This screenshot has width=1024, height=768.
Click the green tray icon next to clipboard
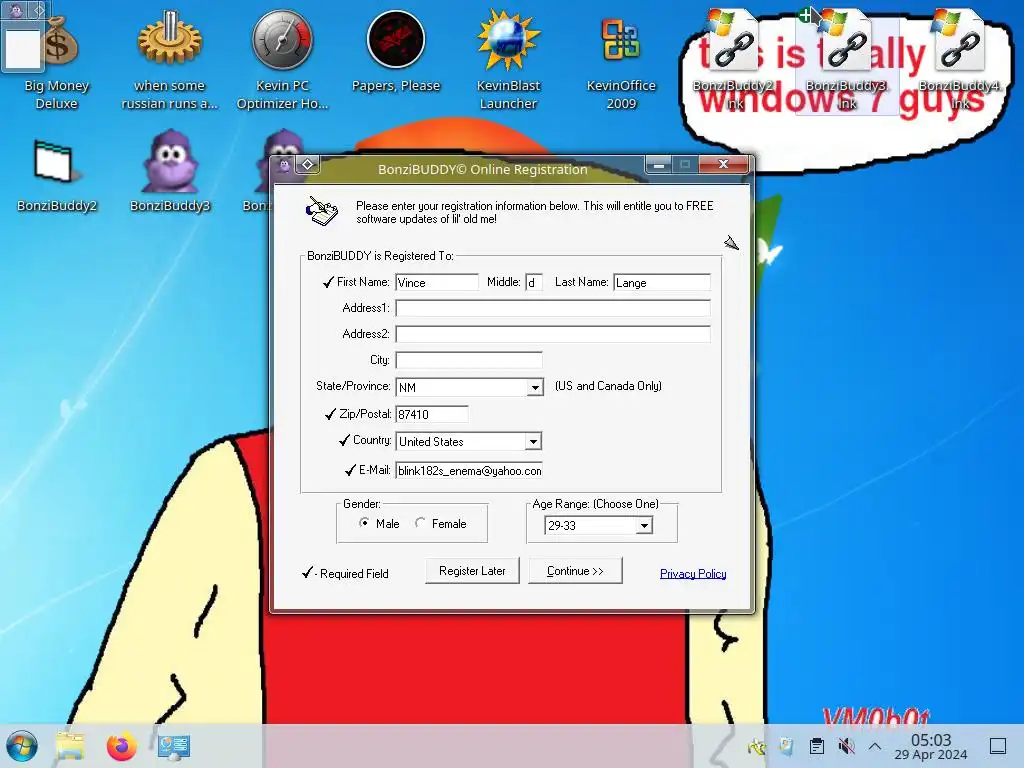click(x=758, y=746)
